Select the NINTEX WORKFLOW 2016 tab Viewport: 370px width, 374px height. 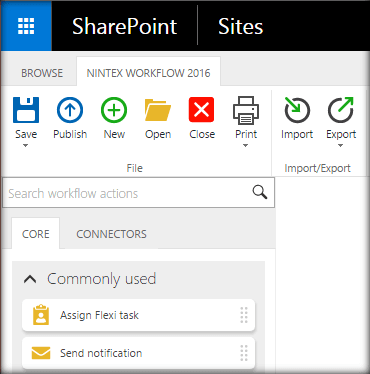148,73
